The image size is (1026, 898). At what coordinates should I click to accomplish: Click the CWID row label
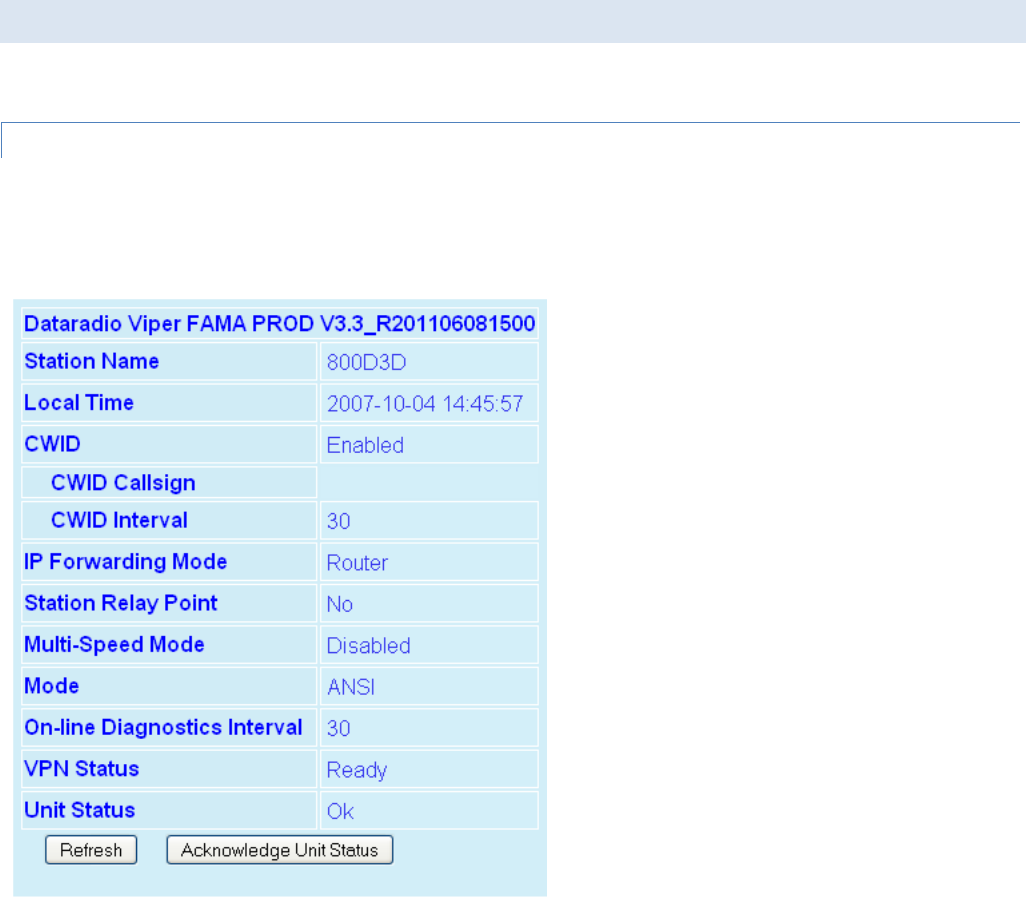click(x=52, y=444)
